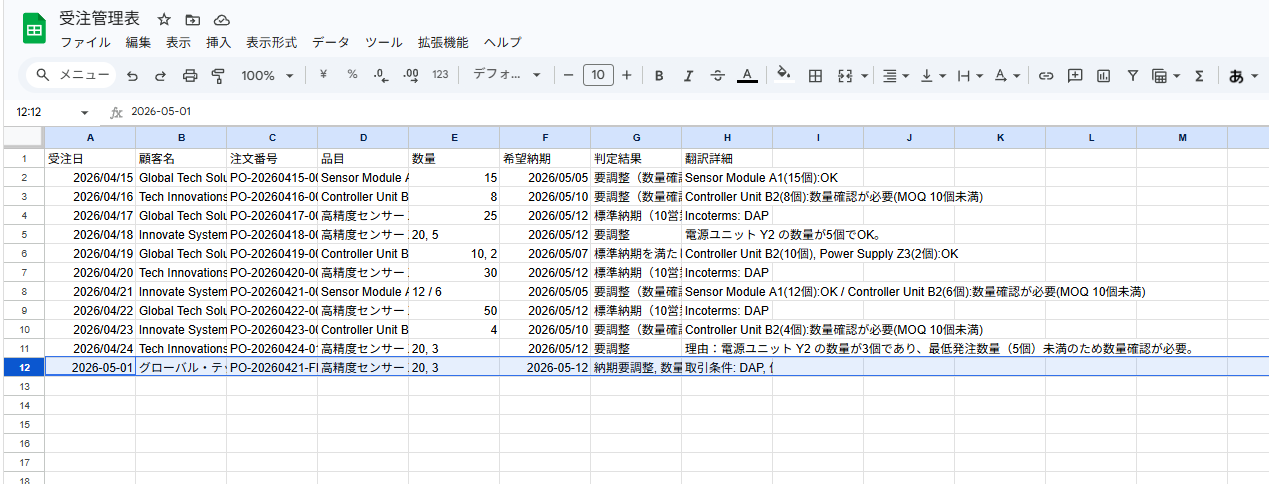Open the Google Sheets home logo
The width and height of the screenshot is (1269, 484).
(33, 29)
